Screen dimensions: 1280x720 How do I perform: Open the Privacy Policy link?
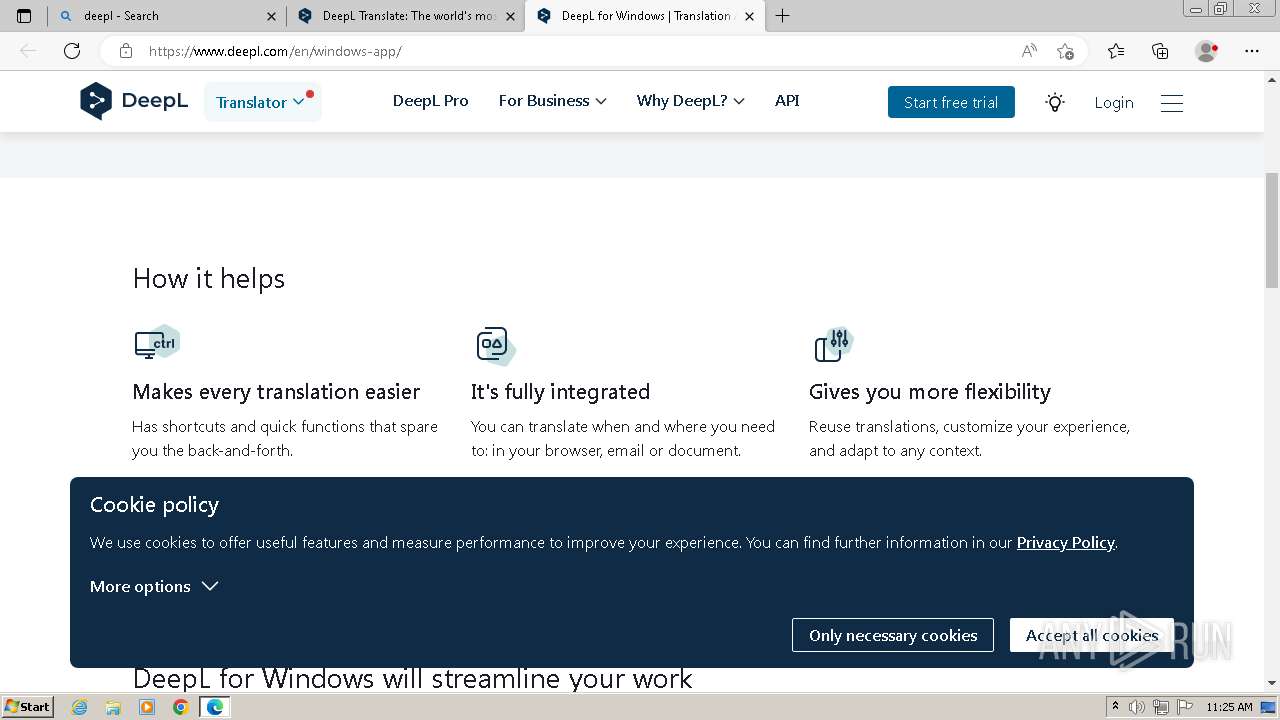pyautogui.click(x=1065, y=542)
